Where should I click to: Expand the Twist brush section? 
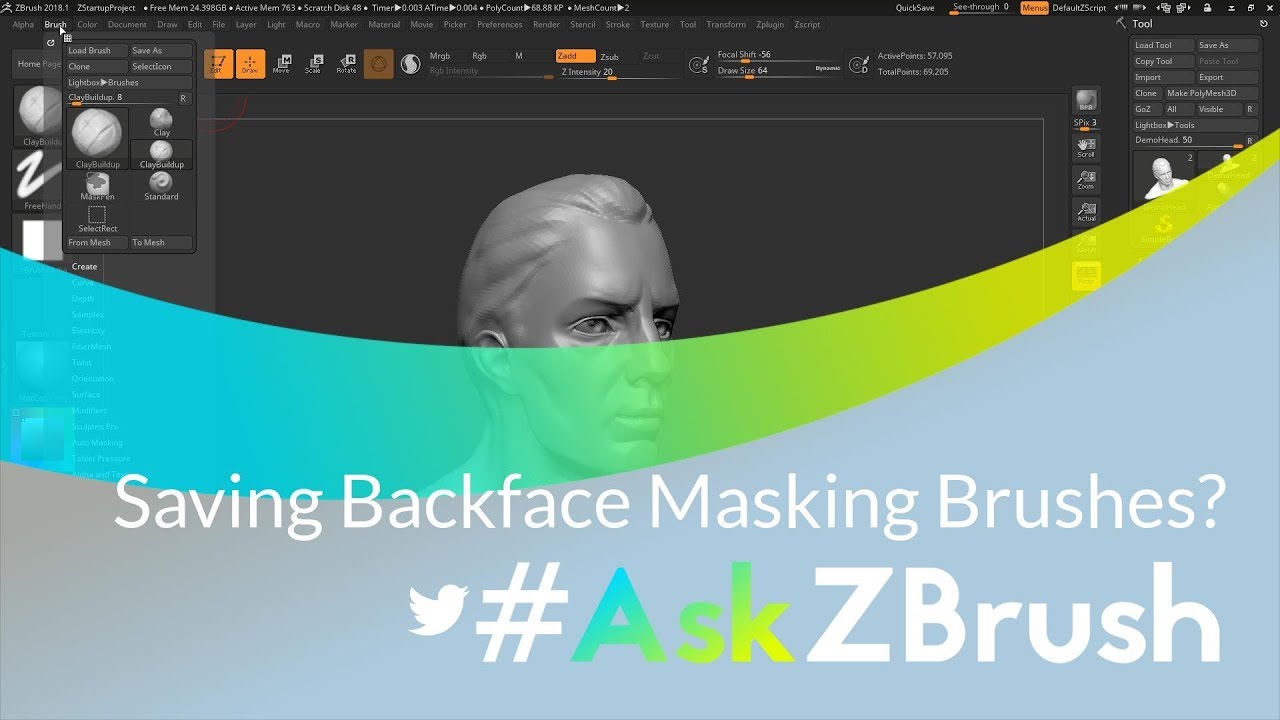82,363
